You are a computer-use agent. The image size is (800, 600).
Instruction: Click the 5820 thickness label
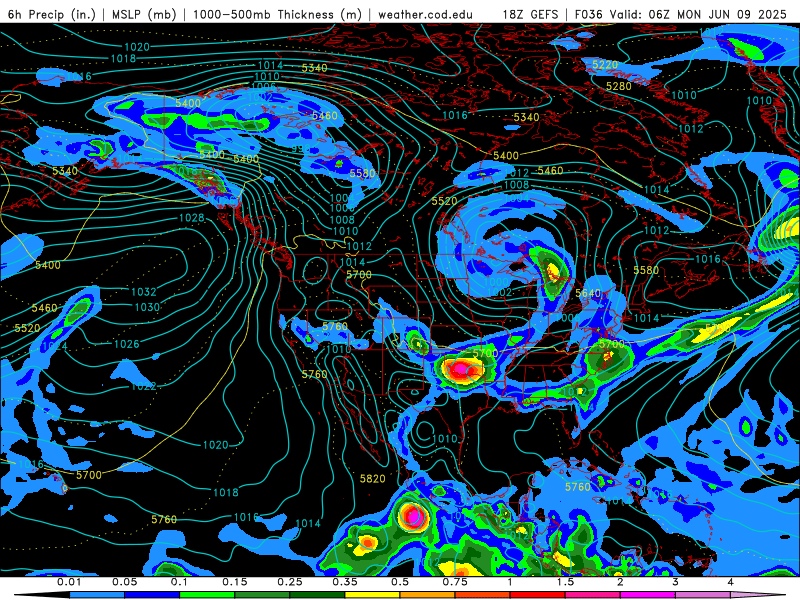coord(372,479)
